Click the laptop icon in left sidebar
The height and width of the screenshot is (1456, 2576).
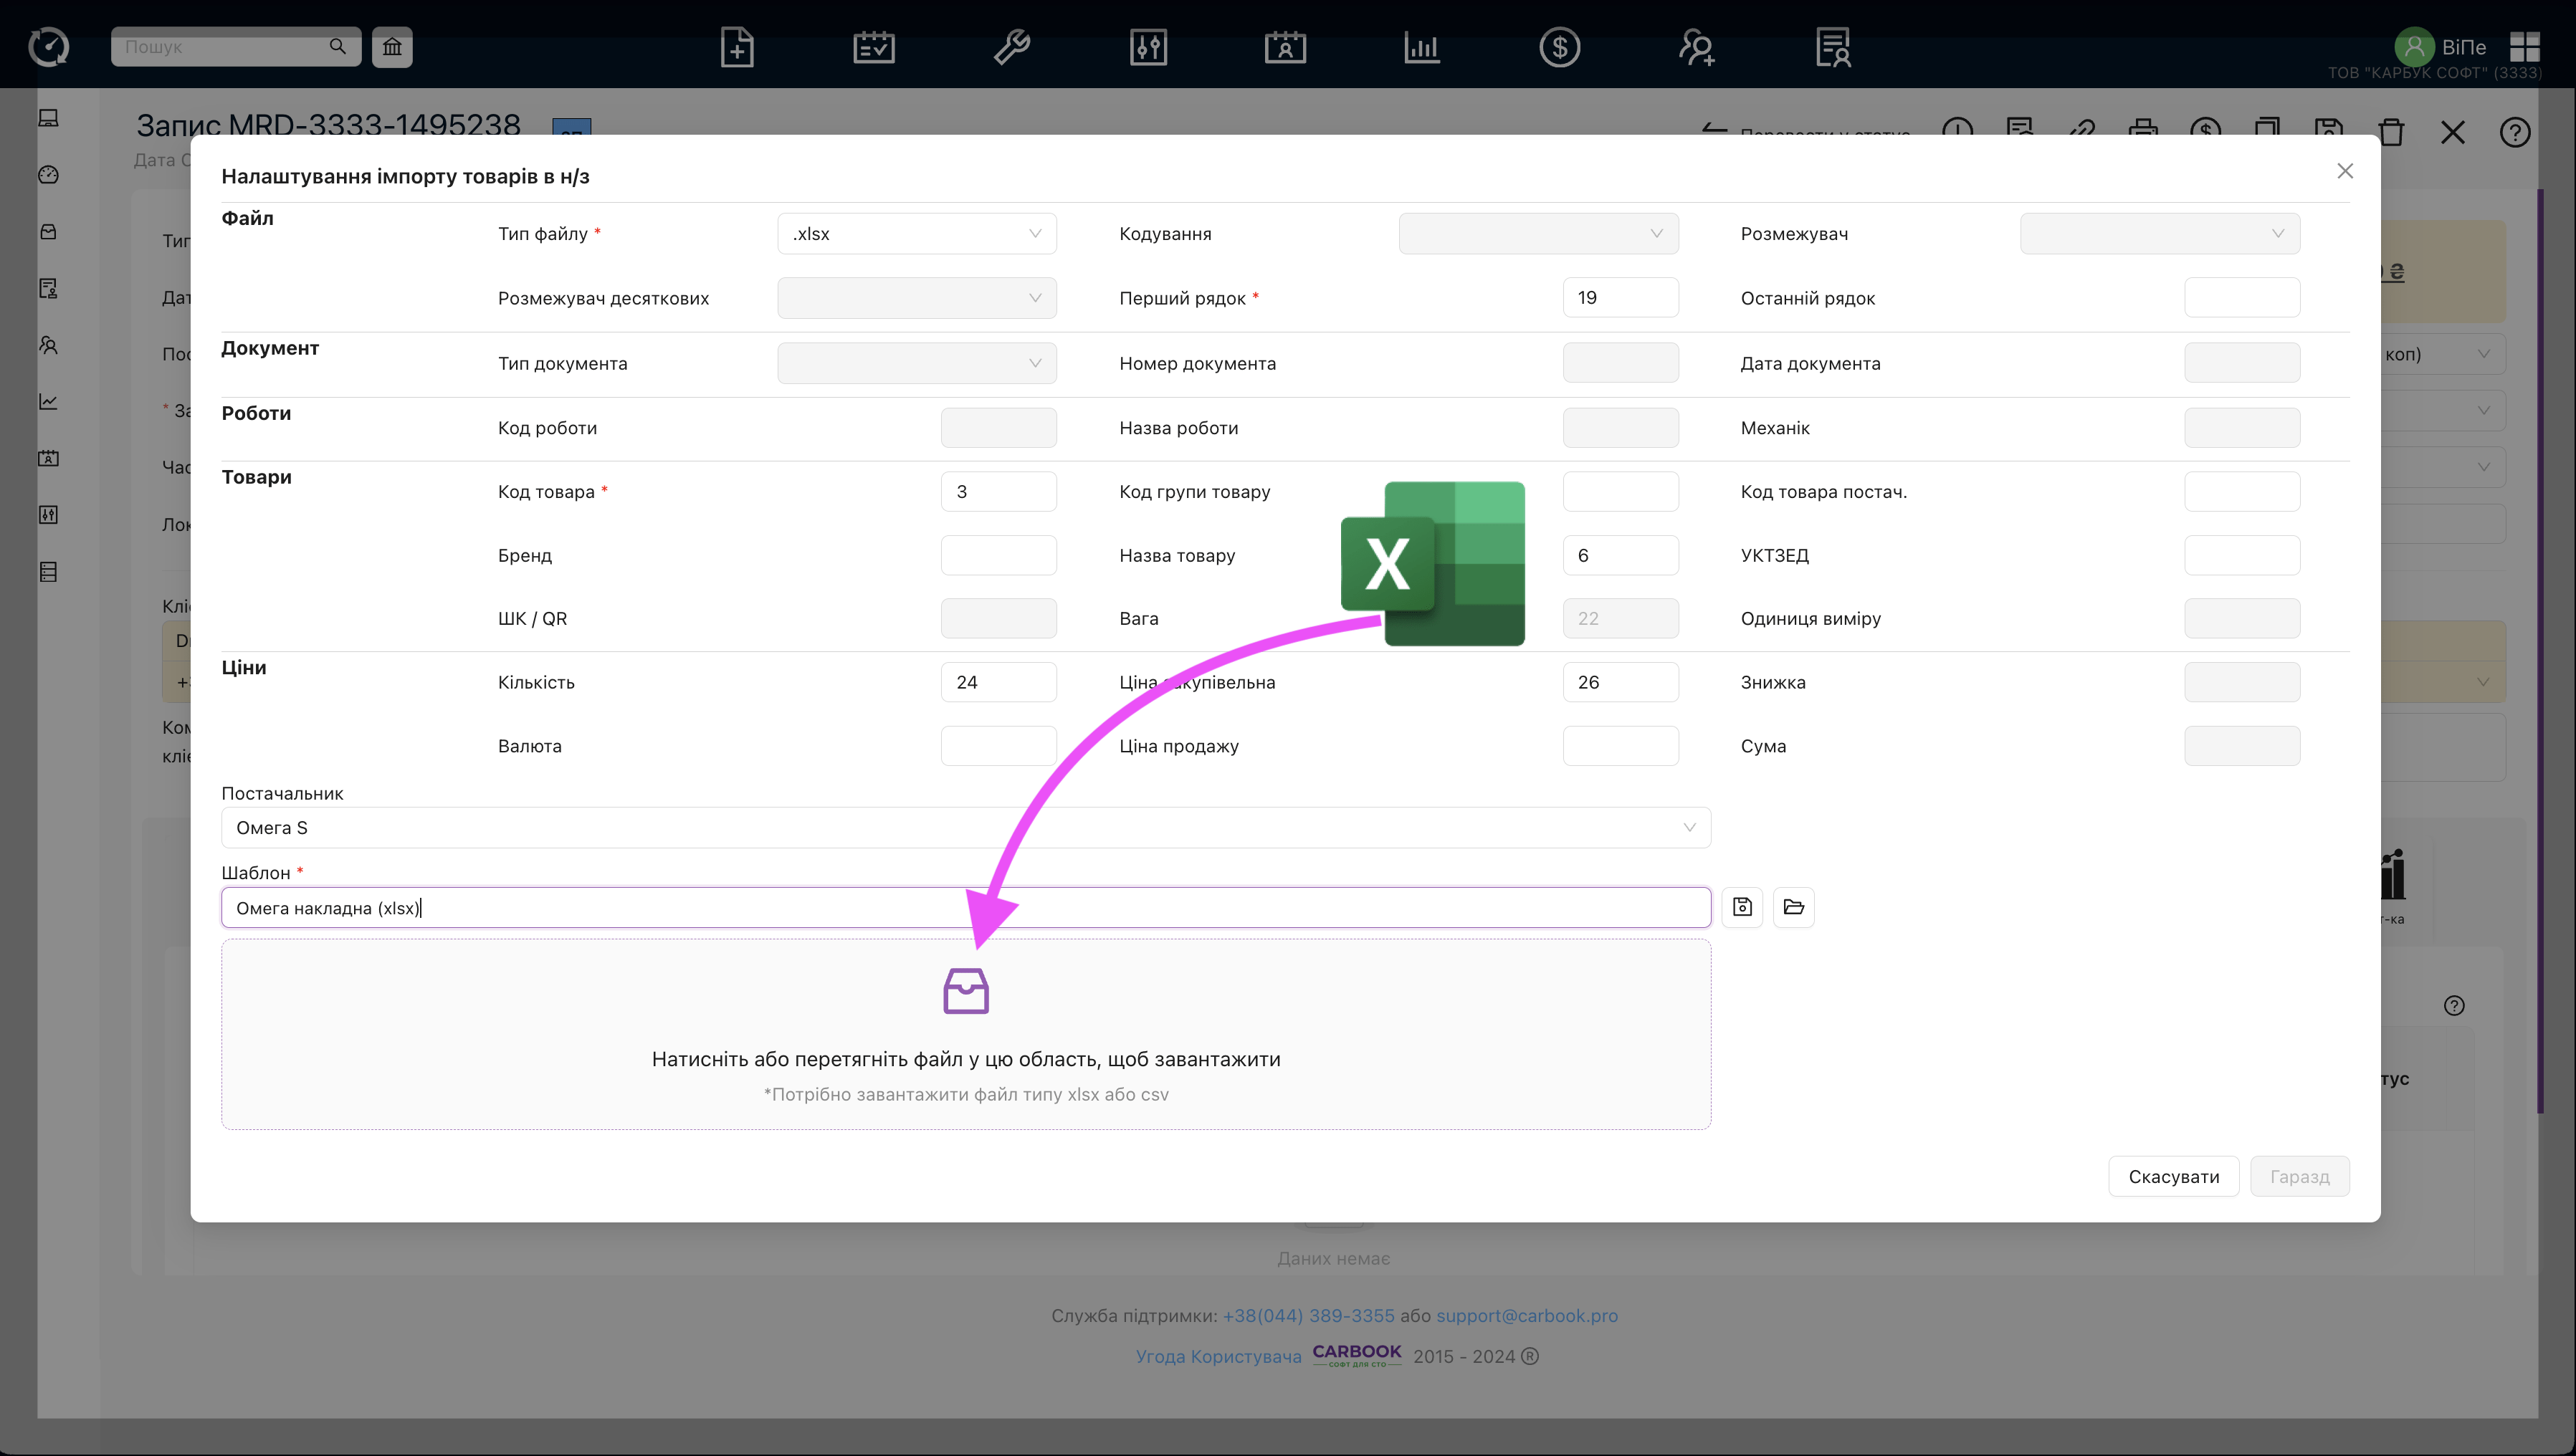(48, 118)
